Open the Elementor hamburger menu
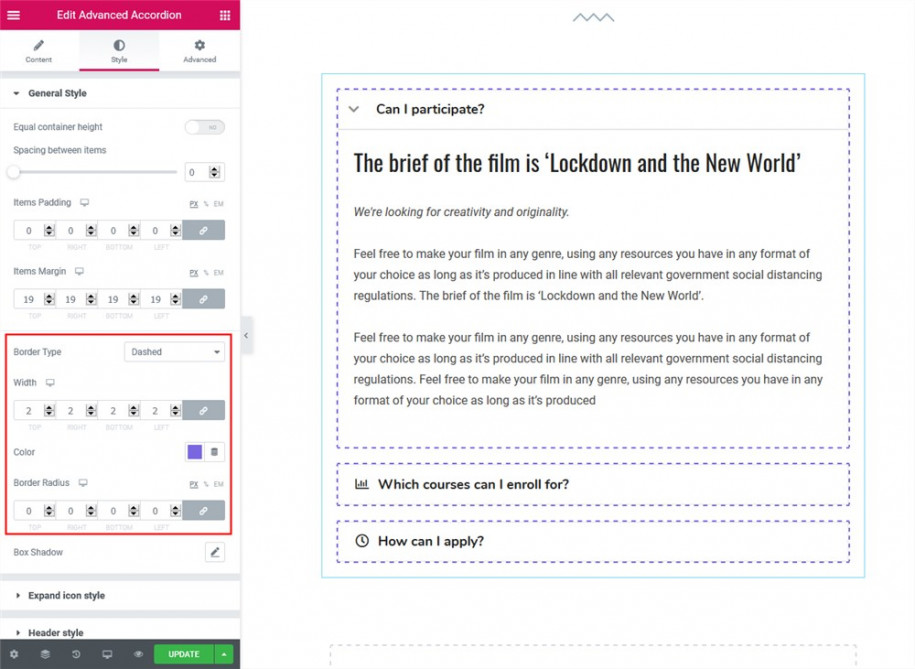The width and height of the screenshot is (915, 669). click(13, 15)
